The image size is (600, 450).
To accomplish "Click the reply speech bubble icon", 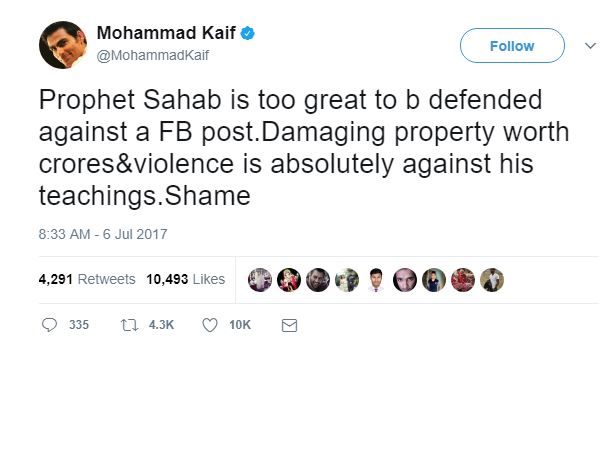I will click(50, 325).
